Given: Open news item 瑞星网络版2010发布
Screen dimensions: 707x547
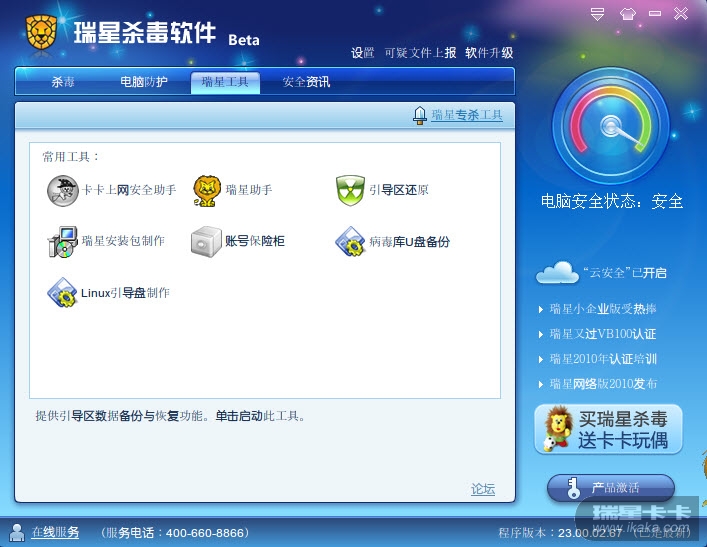Looking at the screenshot, I should [x=603, y=384].
